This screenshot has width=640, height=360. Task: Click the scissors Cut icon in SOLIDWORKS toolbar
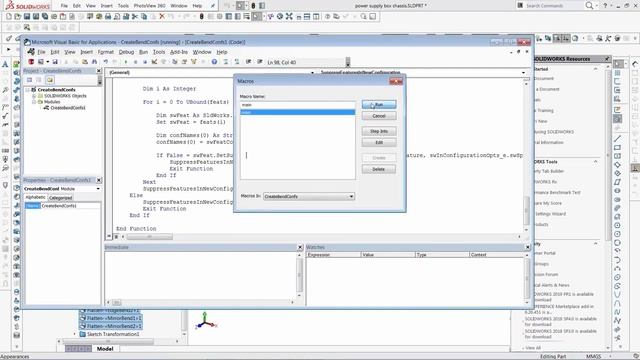click(x=135, y=17)
